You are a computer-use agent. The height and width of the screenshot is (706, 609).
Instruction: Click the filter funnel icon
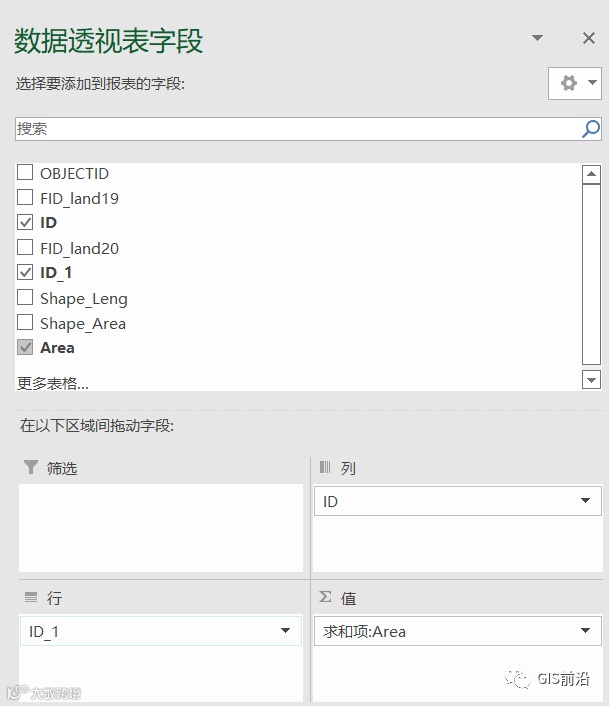[30, 467]
